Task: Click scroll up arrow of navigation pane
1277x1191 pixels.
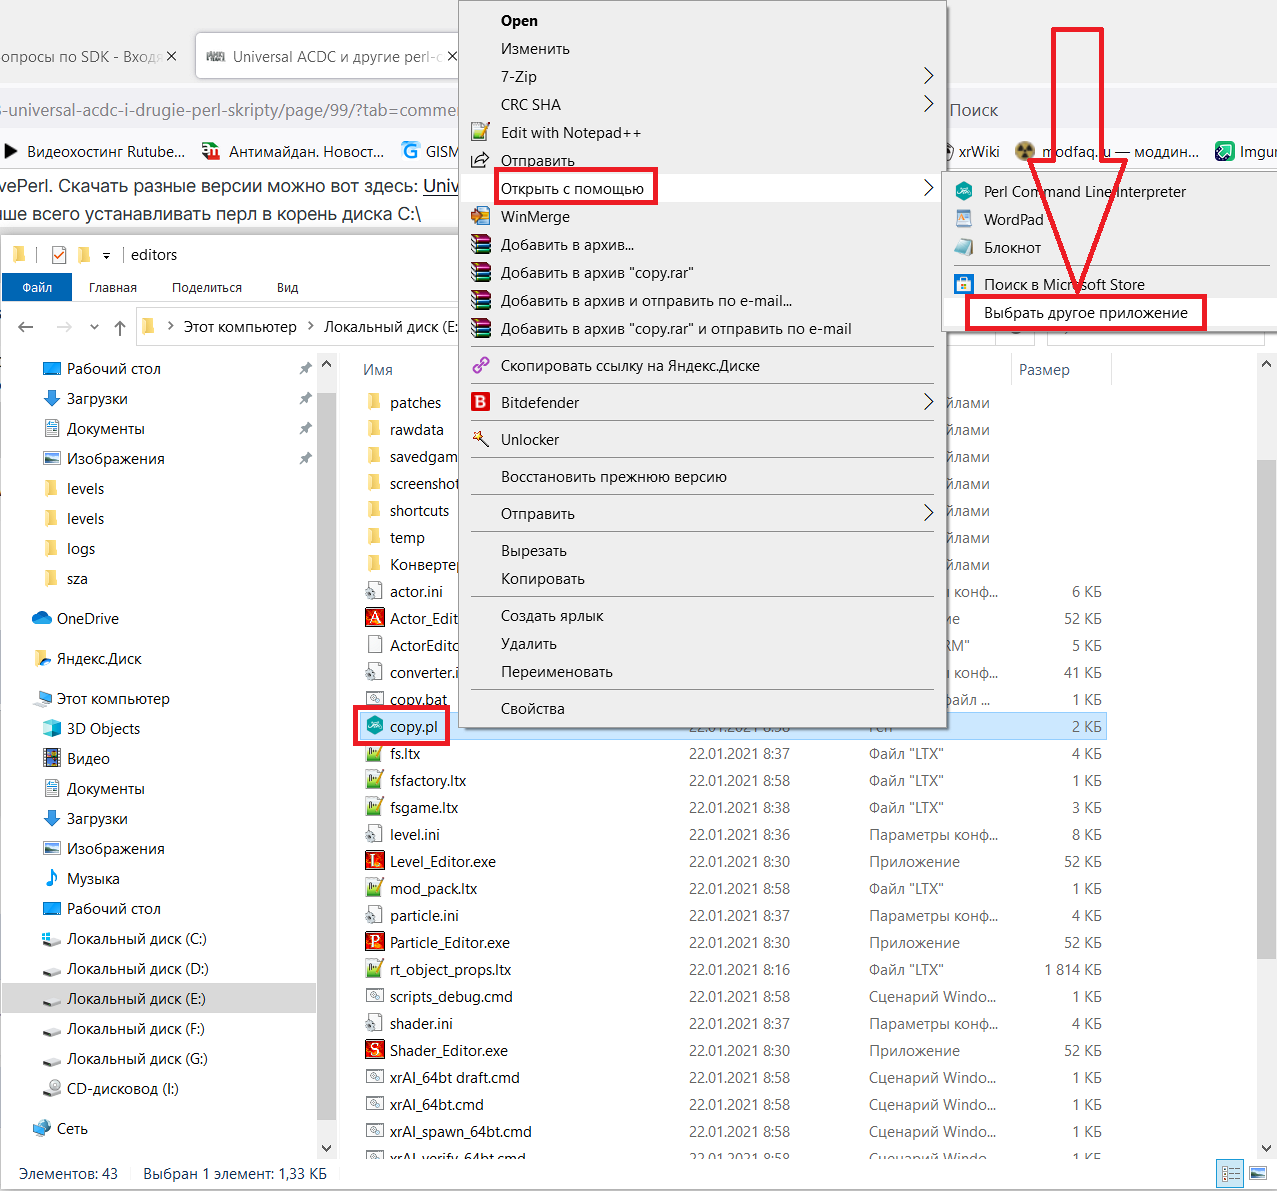Action: coord(326,362)
